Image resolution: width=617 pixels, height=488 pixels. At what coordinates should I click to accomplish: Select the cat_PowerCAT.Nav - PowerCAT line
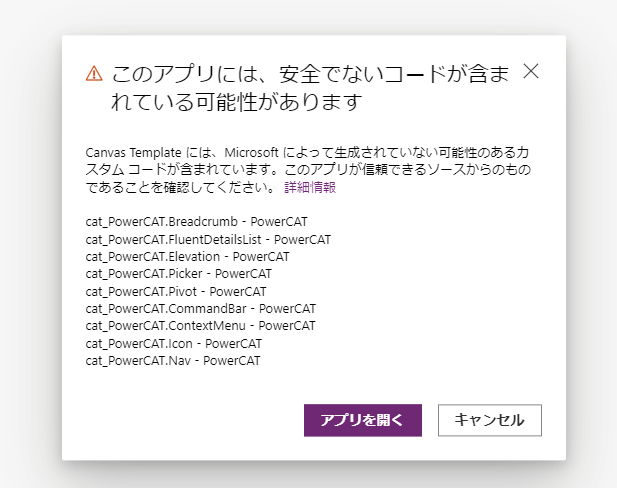coord(173,361)
